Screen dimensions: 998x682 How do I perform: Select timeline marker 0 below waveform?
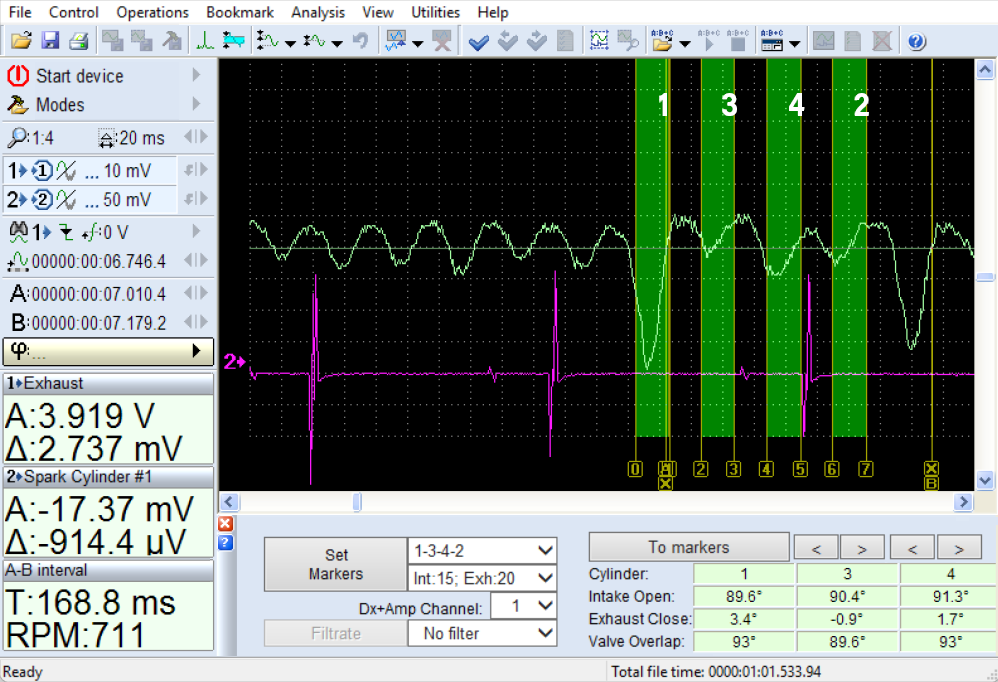635,470
